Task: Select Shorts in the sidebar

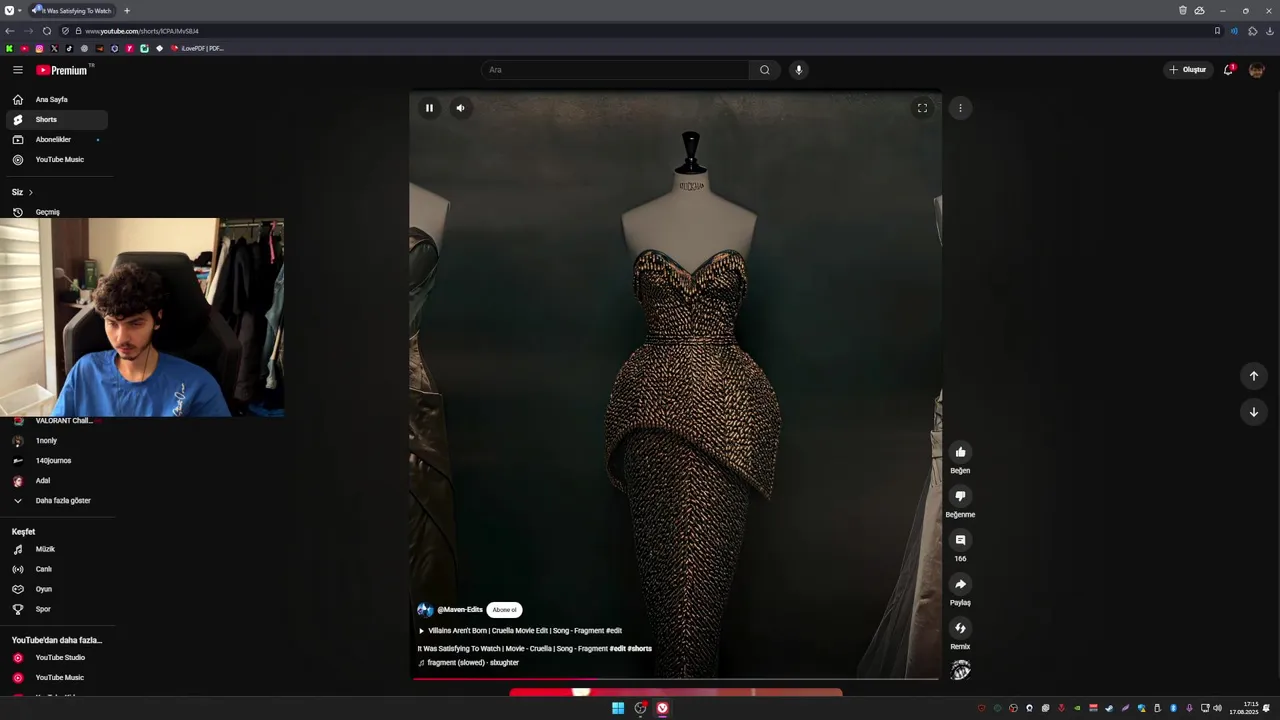Action: (57, 120)
